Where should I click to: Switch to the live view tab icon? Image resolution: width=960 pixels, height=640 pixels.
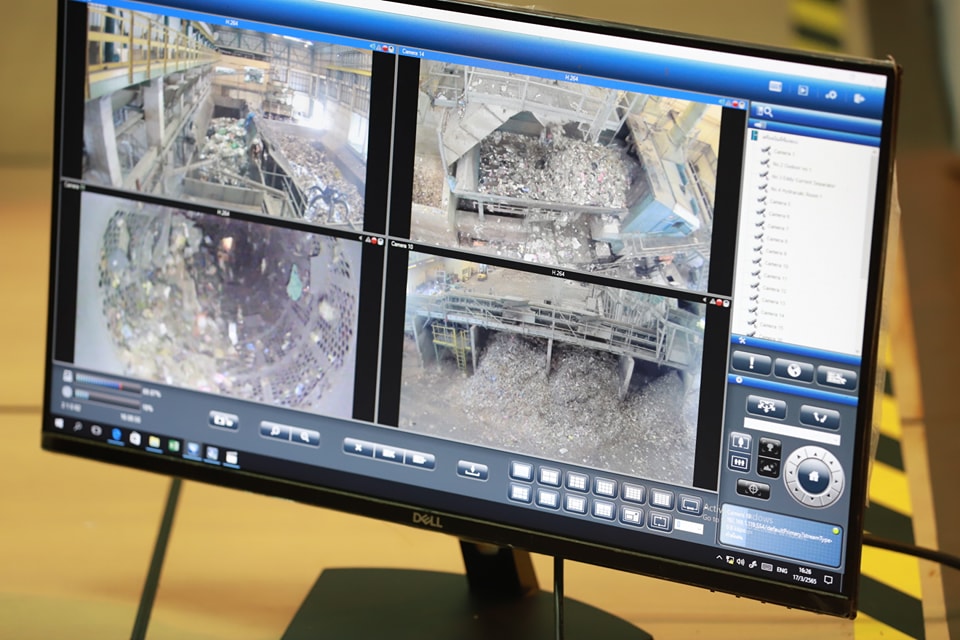coord(774,87)
